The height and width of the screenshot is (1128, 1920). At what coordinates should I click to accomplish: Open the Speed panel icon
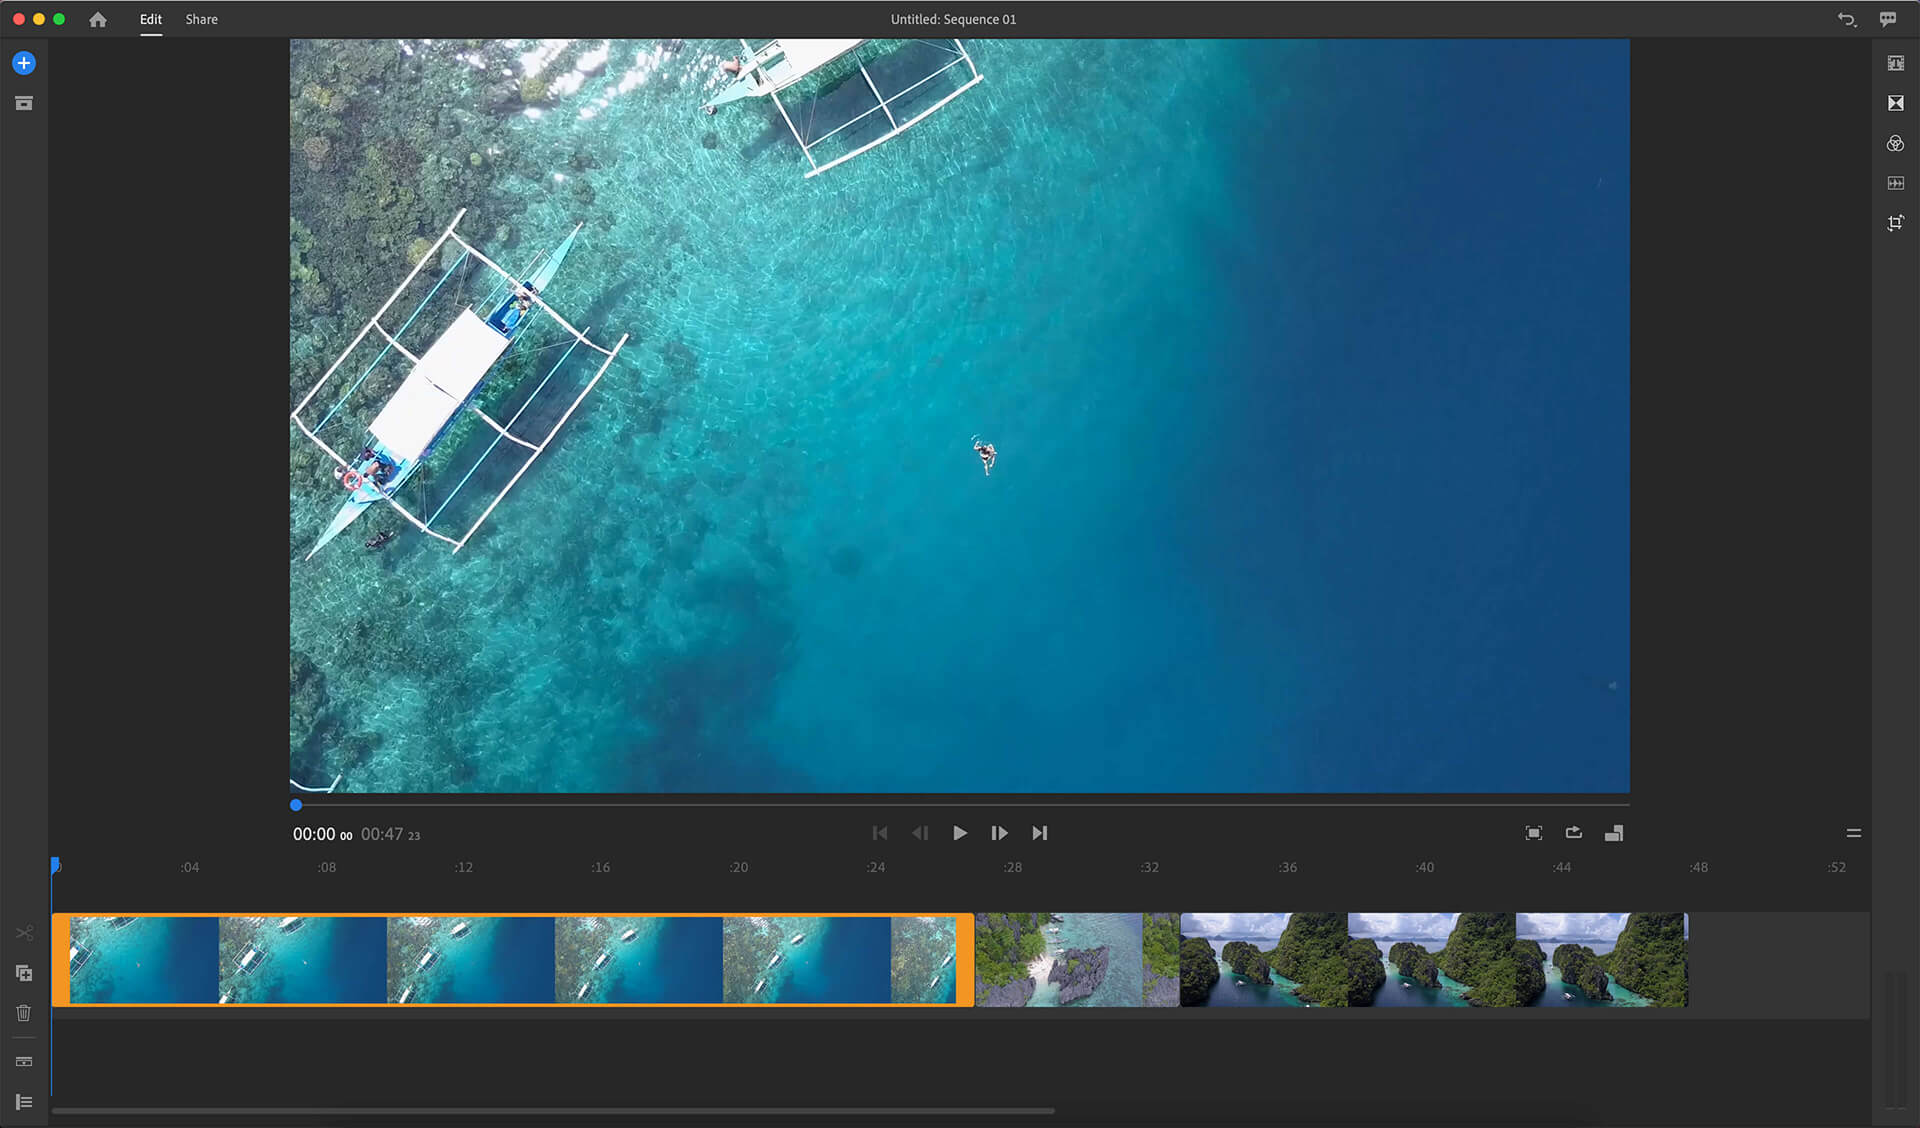pos(1895,183)
